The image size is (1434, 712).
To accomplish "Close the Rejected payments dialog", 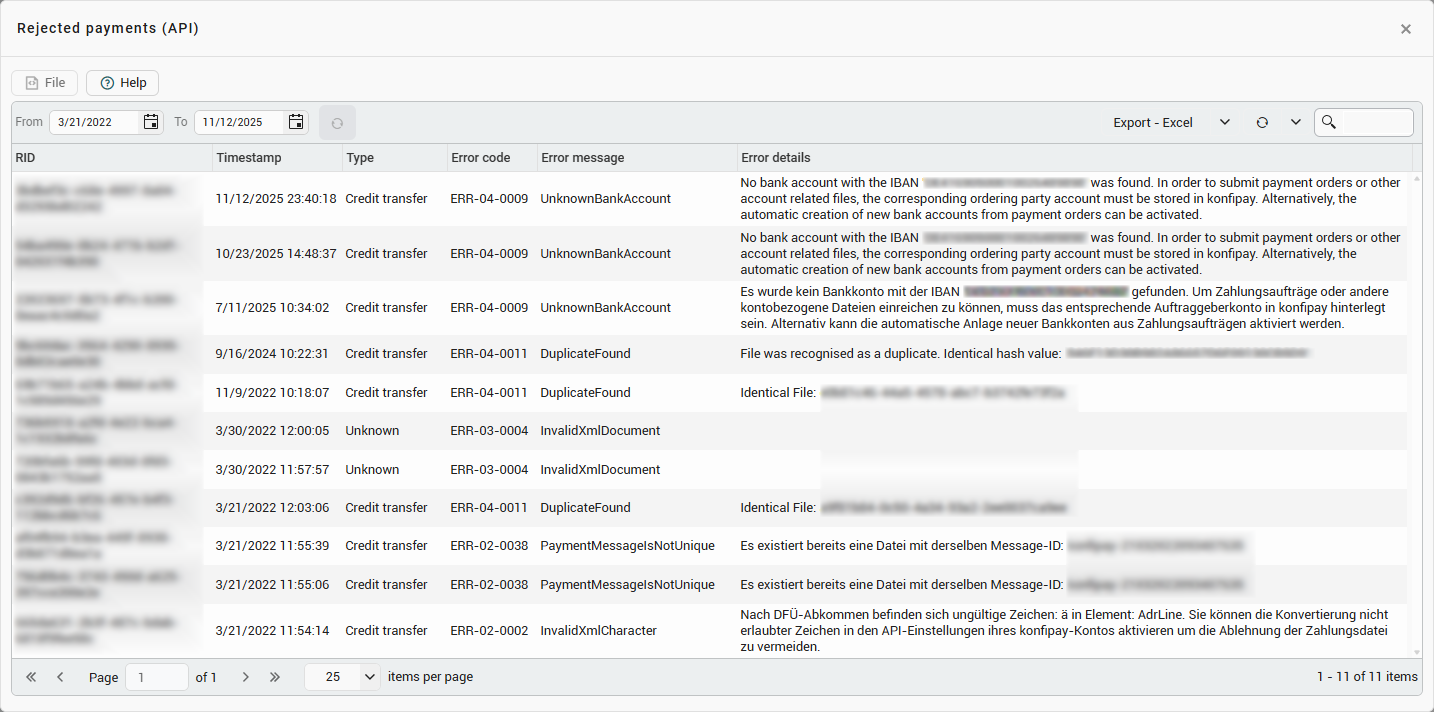I will click(x=1406, y=29).
